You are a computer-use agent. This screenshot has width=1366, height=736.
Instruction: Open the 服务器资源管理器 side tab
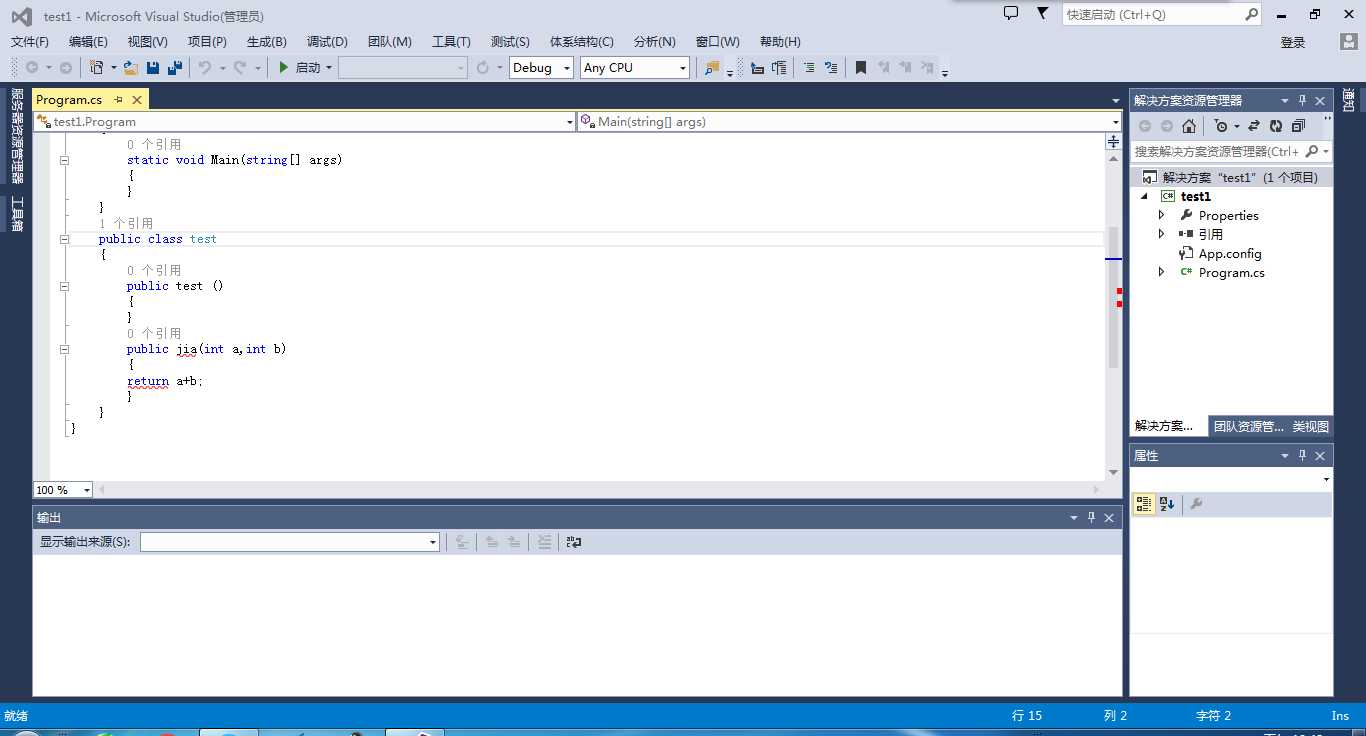16,136
